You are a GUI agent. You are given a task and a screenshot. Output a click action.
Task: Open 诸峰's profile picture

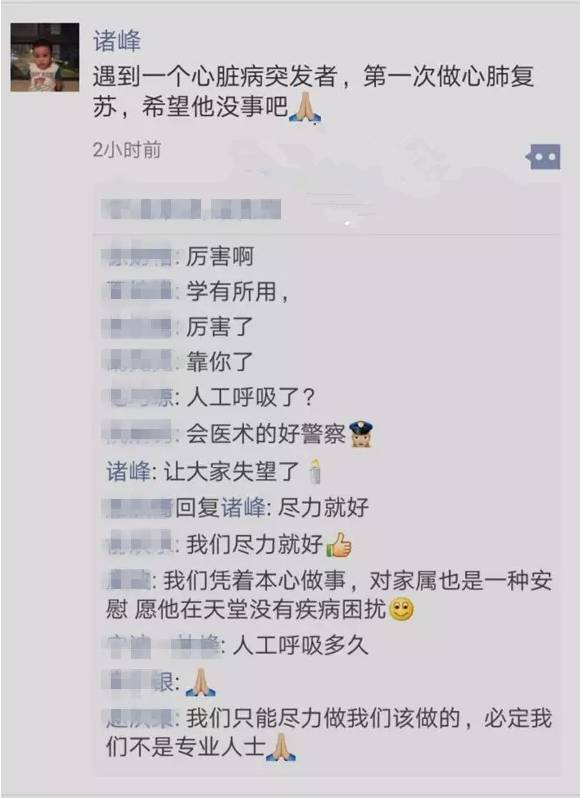tap(45, 57)
